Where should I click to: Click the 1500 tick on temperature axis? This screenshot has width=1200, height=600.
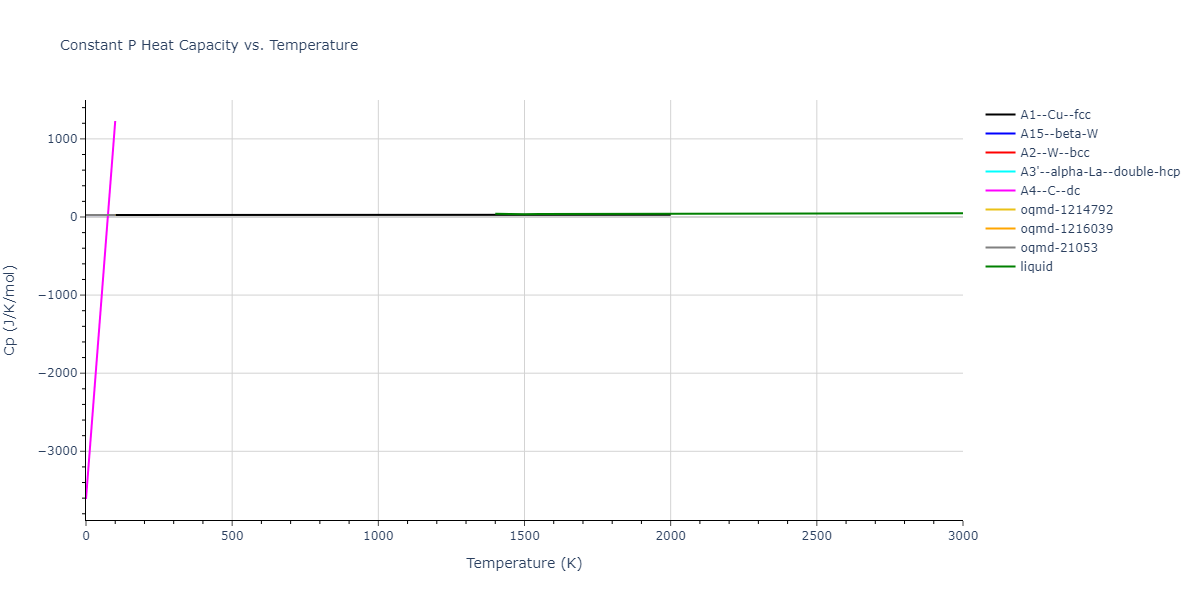coord(524,536)
